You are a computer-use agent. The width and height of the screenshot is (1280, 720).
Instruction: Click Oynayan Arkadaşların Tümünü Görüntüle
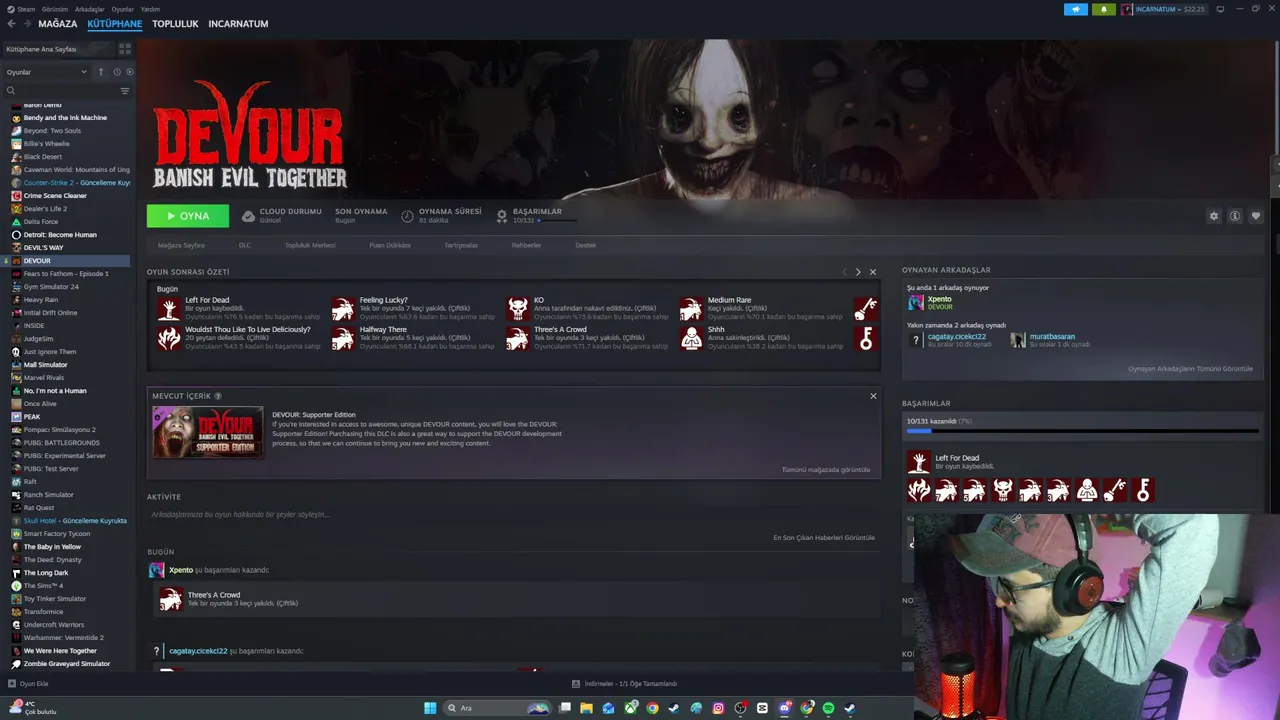1190,369
